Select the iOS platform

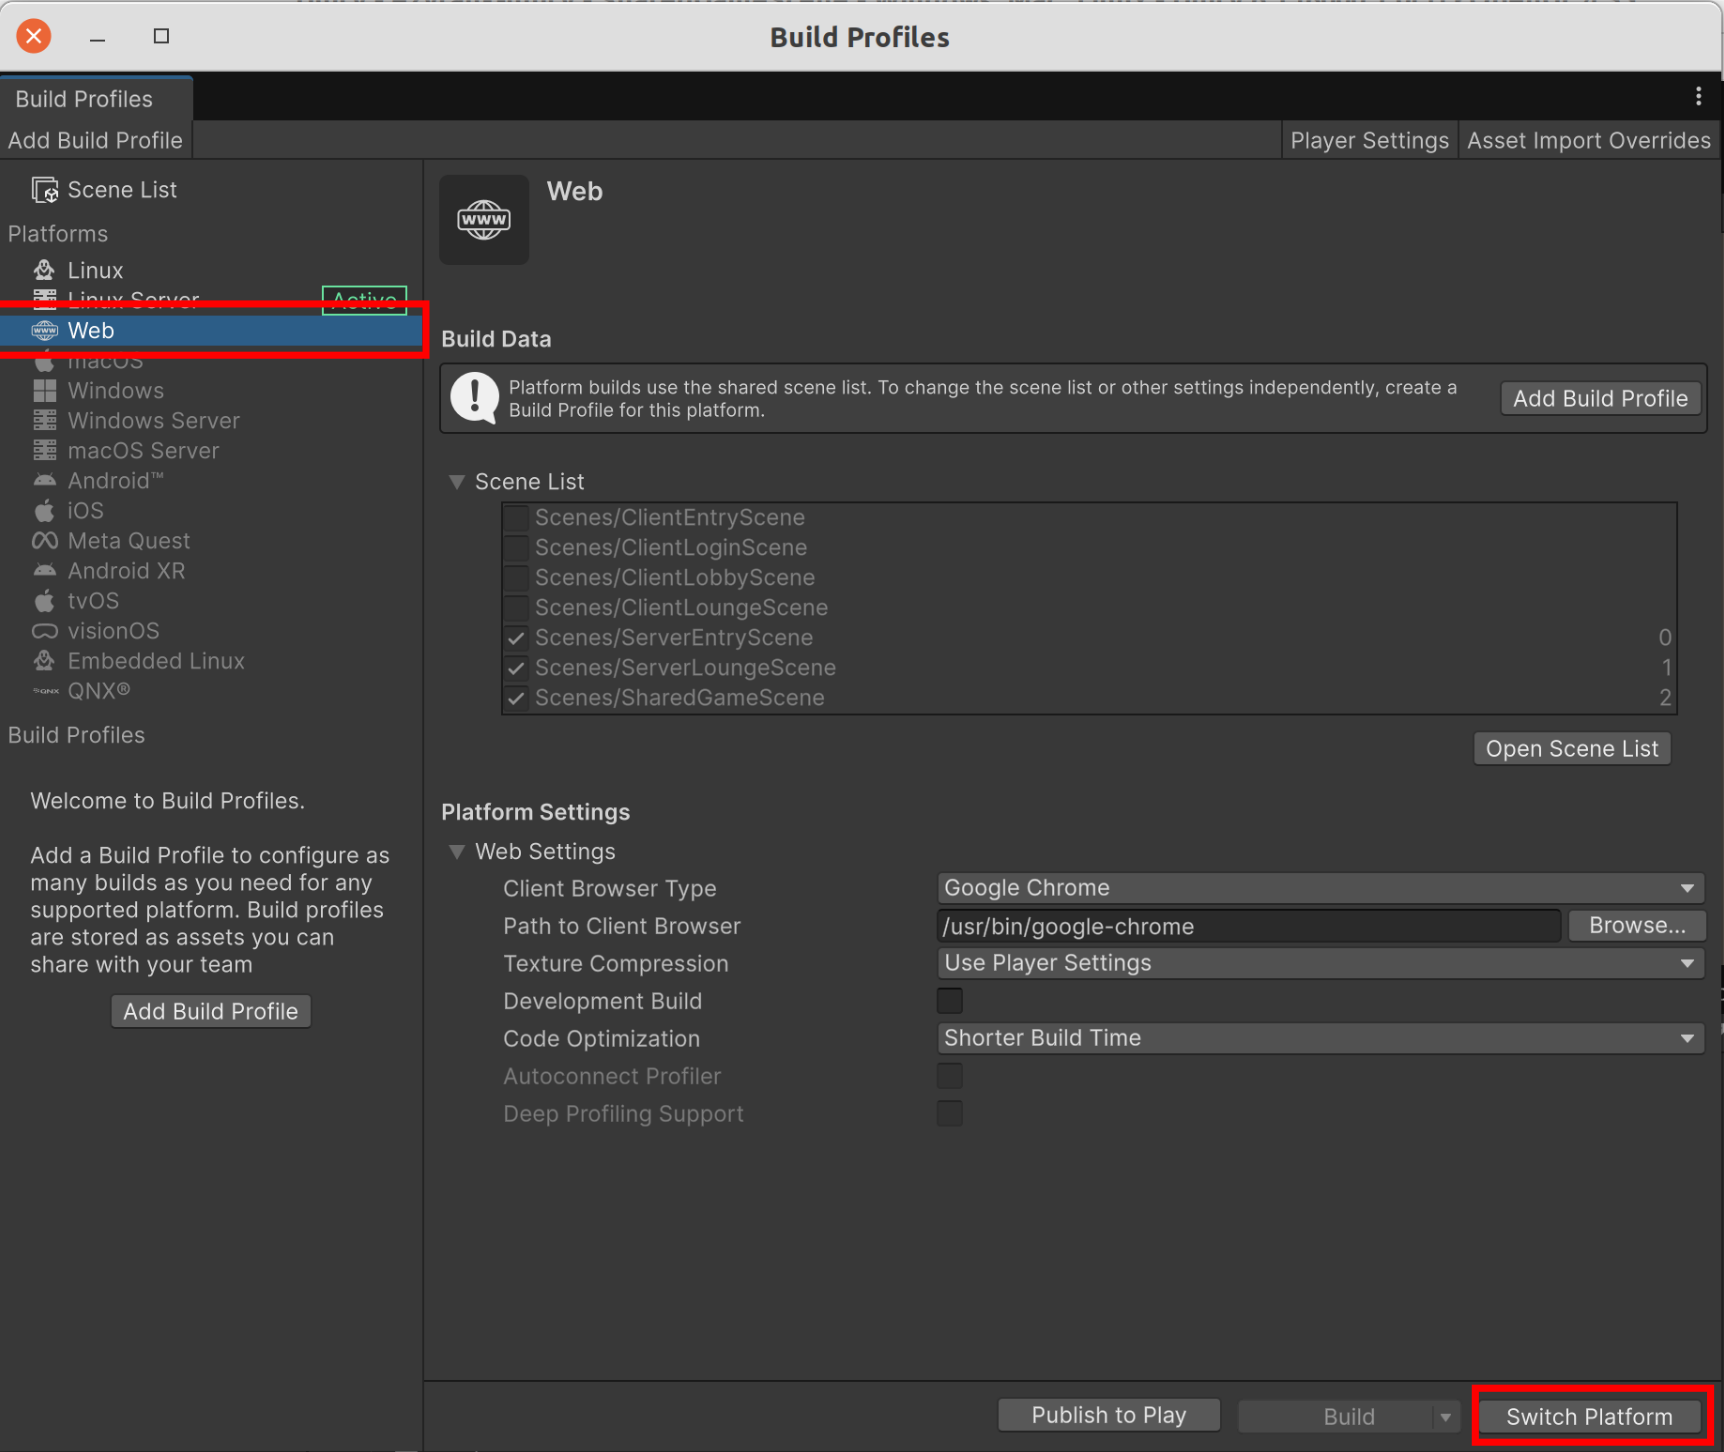point(85,510)
